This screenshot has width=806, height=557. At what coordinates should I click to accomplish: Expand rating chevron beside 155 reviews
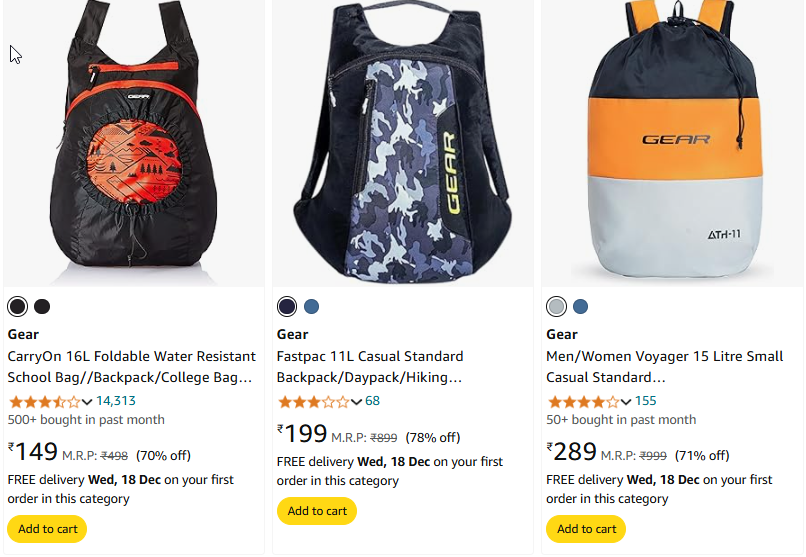pyautogui.click(x=626, y=402)
